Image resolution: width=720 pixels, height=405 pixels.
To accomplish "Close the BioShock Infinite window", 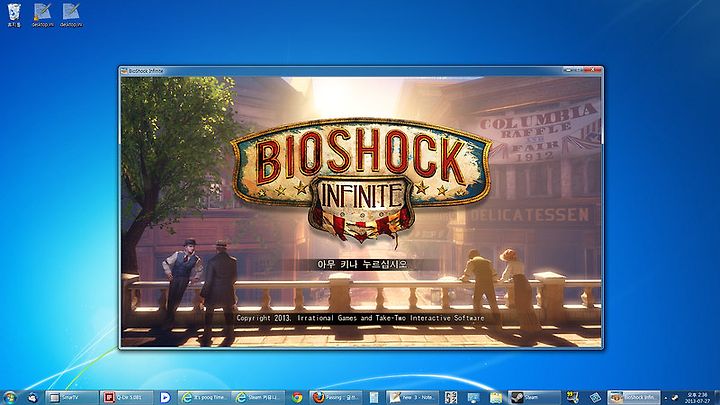I will [x=593, y=70].
